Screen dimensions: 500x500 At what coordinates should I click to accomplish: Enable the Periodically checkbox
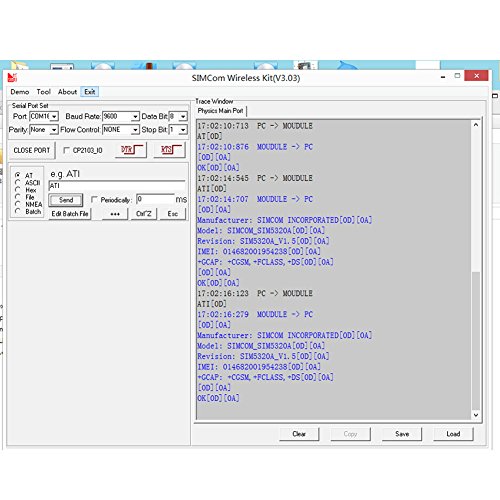94,199
